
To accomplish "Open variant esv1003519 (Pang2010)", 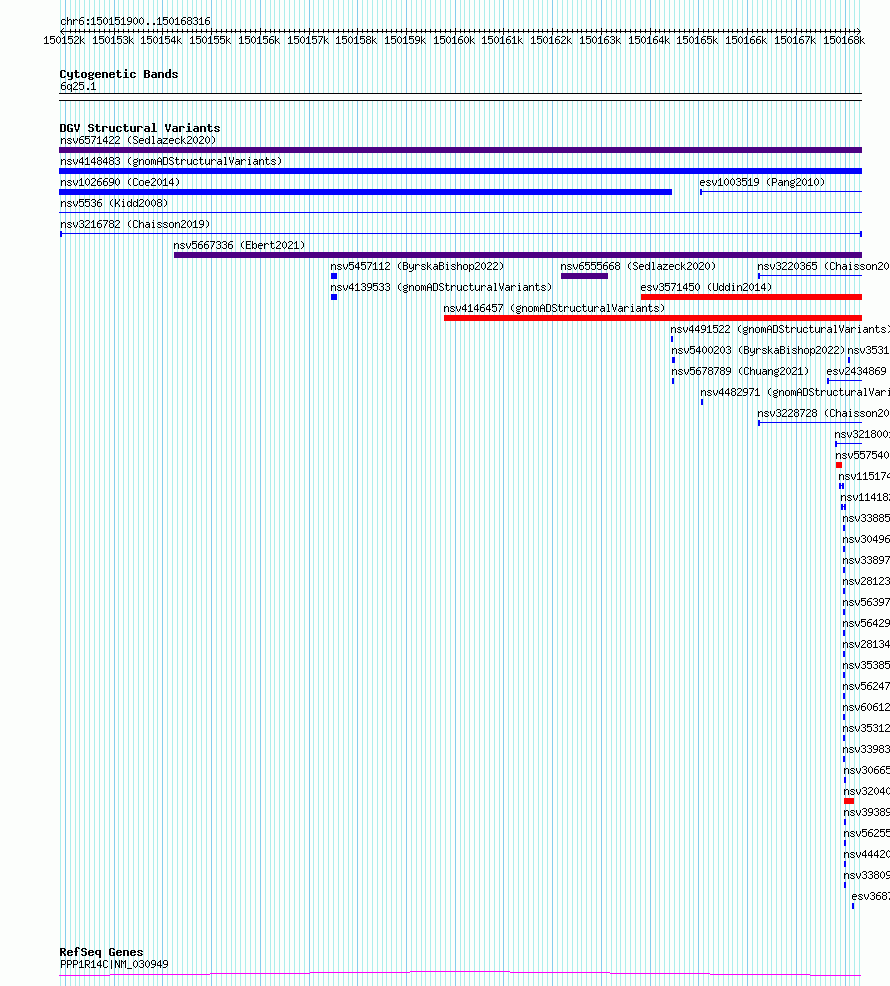I will (762, 182).
